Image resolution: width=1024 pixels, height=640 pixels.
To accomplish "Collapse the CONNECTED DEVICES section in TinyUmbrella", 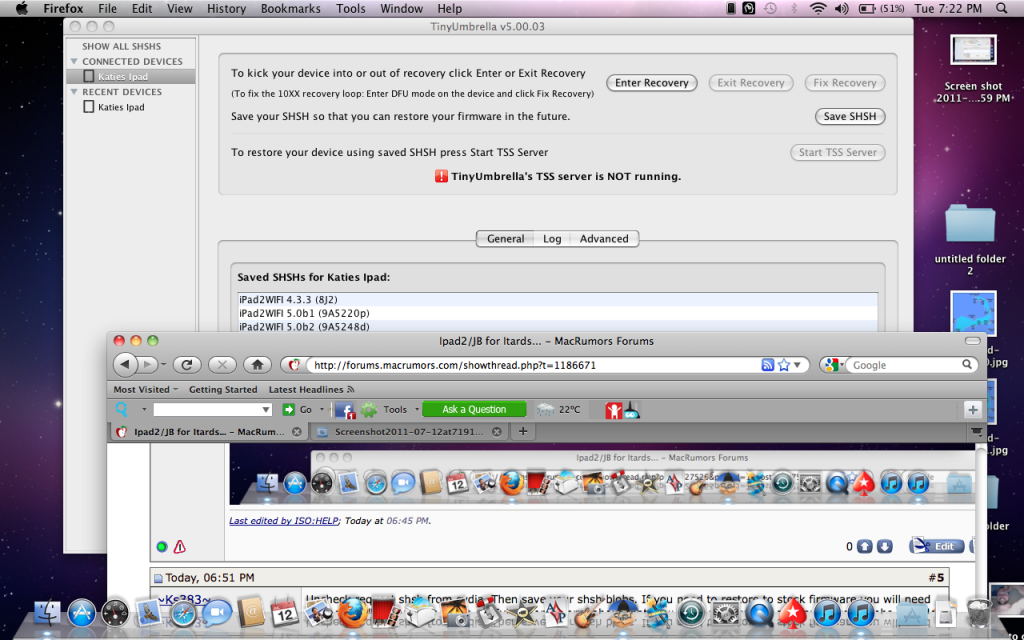I will click(x=74, y=61).
